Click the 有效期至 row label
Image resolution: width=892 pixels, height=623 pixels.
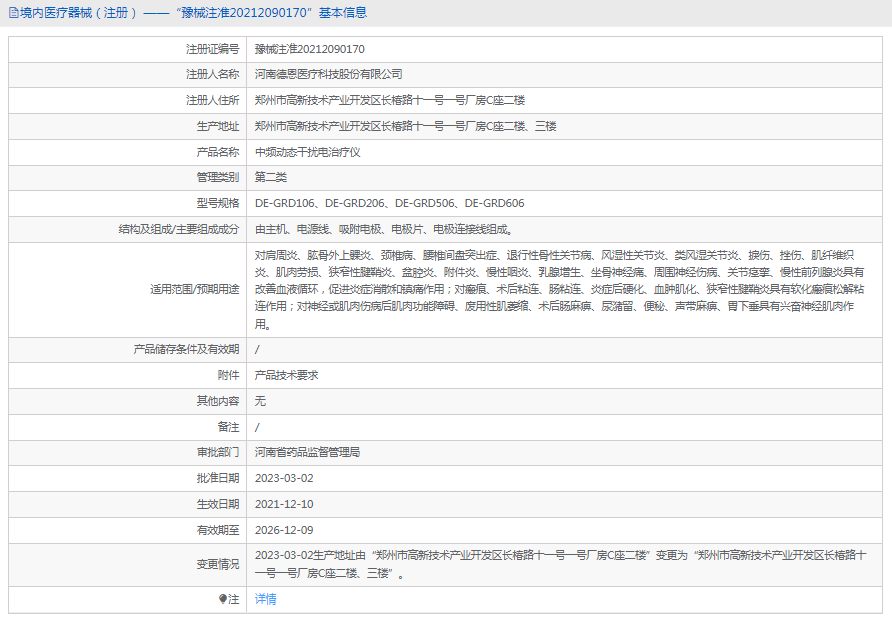coord(217,530)
